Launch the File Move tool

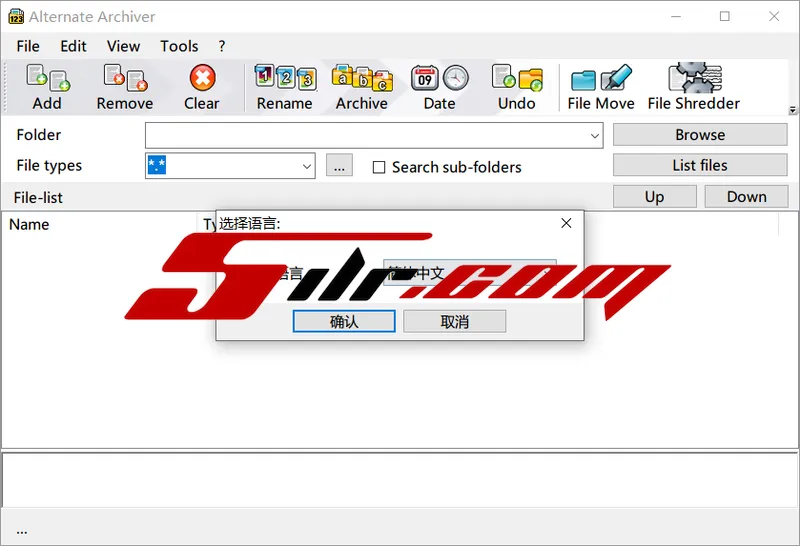(x=601, y=87)
